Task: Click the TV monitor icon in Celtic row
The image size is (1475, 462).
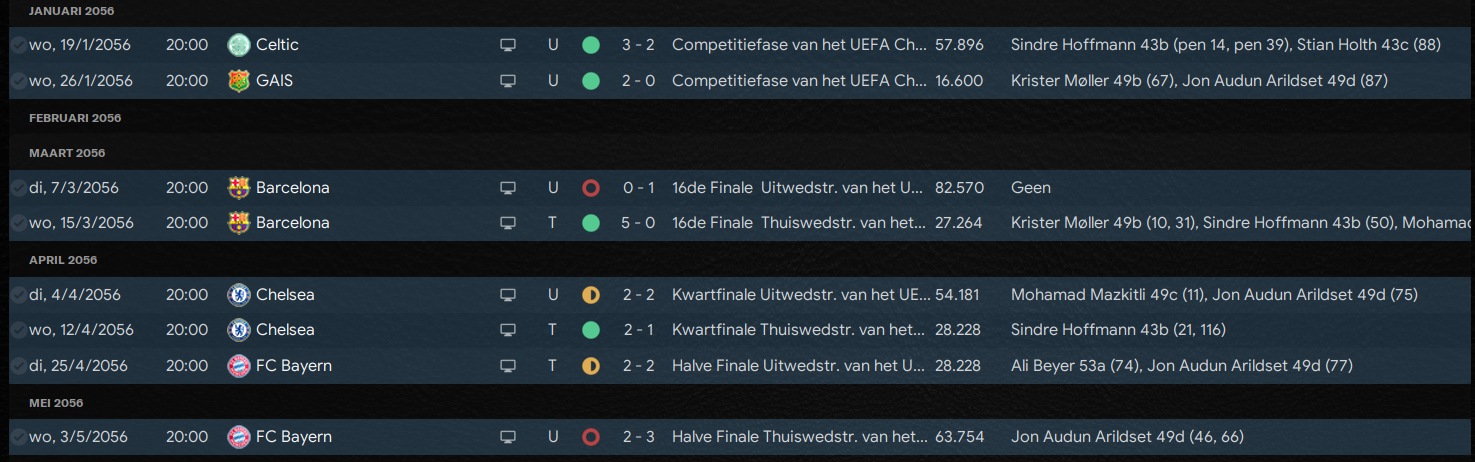Action: [508, 45]
